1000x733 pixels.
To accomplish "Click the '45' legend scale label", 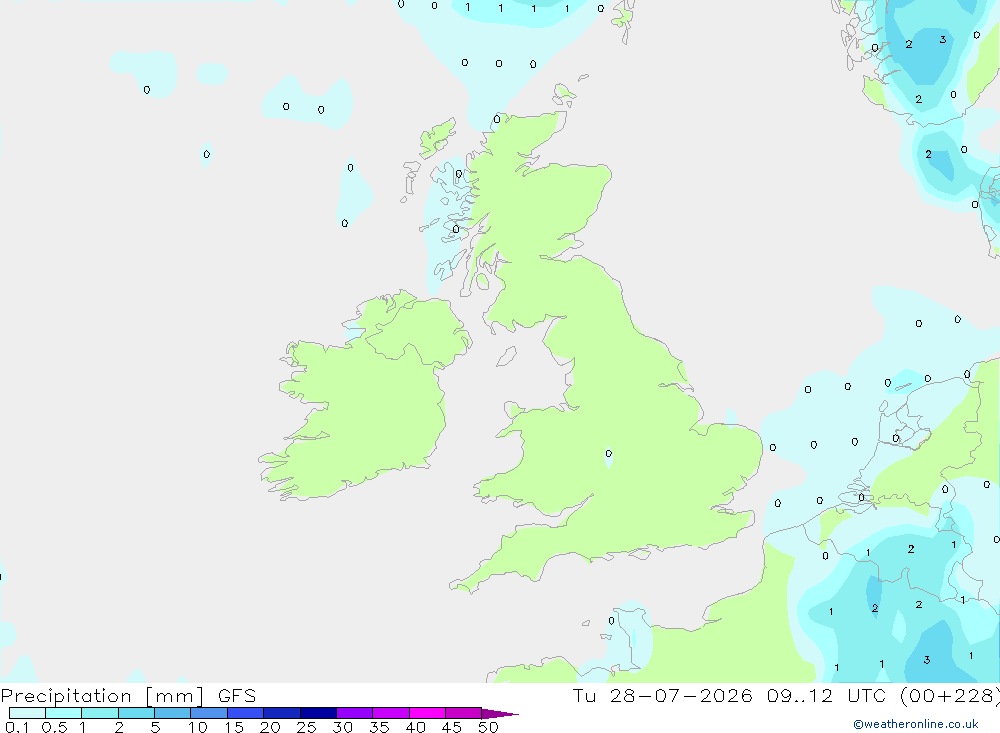I will [x=452, y=727].
